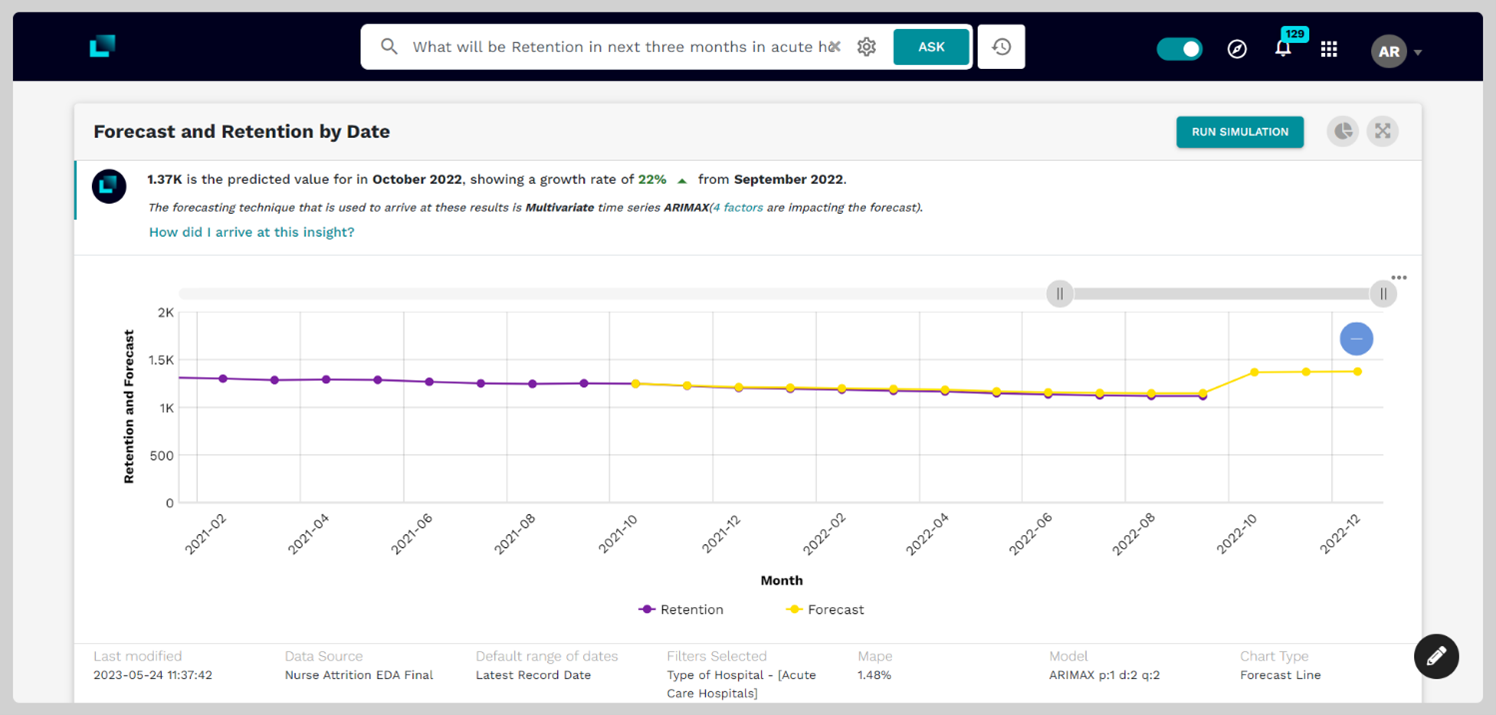This screenshot has width=1496, height=715.
Task: Open the compass explore icon
Action: 1237,50
